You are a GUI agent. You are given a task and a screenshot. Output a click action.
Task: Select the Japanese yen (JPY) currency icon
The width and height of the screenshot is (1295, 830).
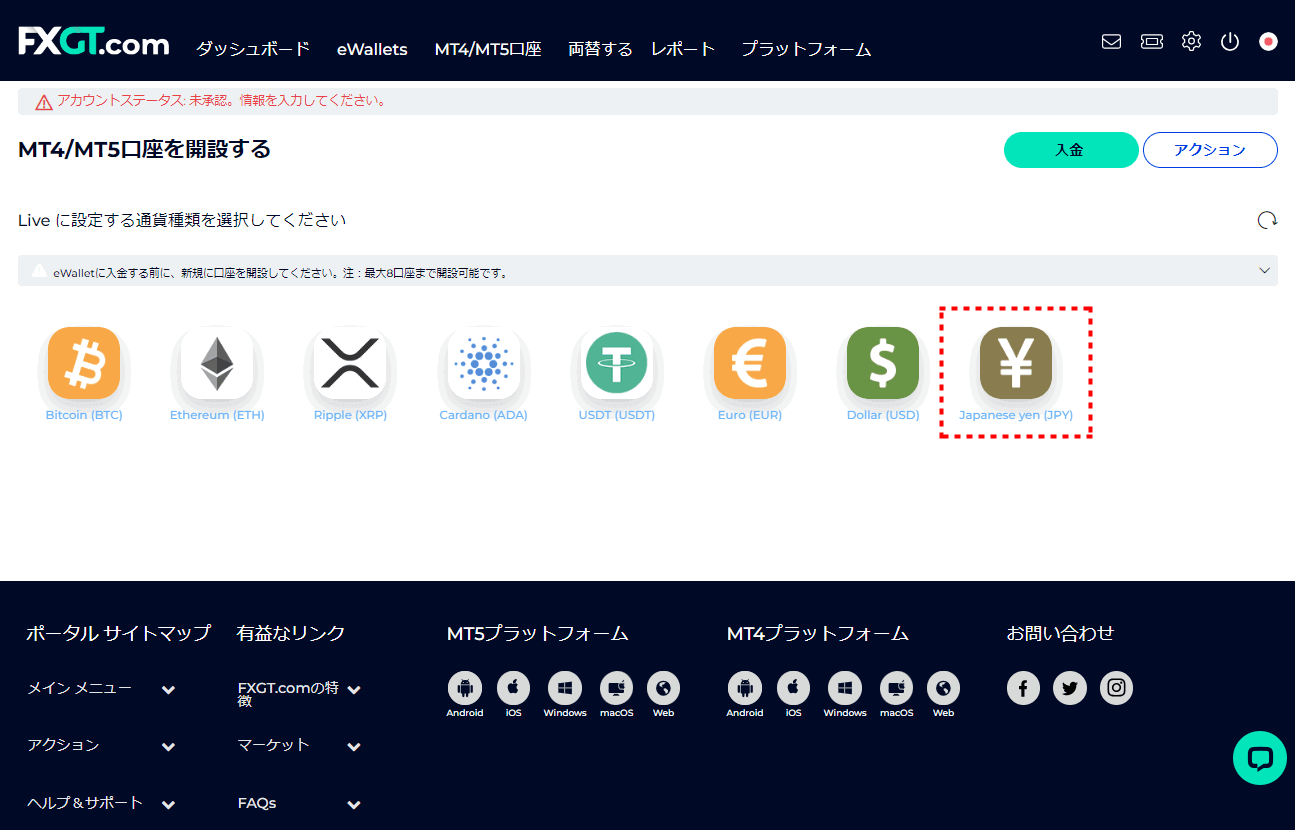point(1016,363)
